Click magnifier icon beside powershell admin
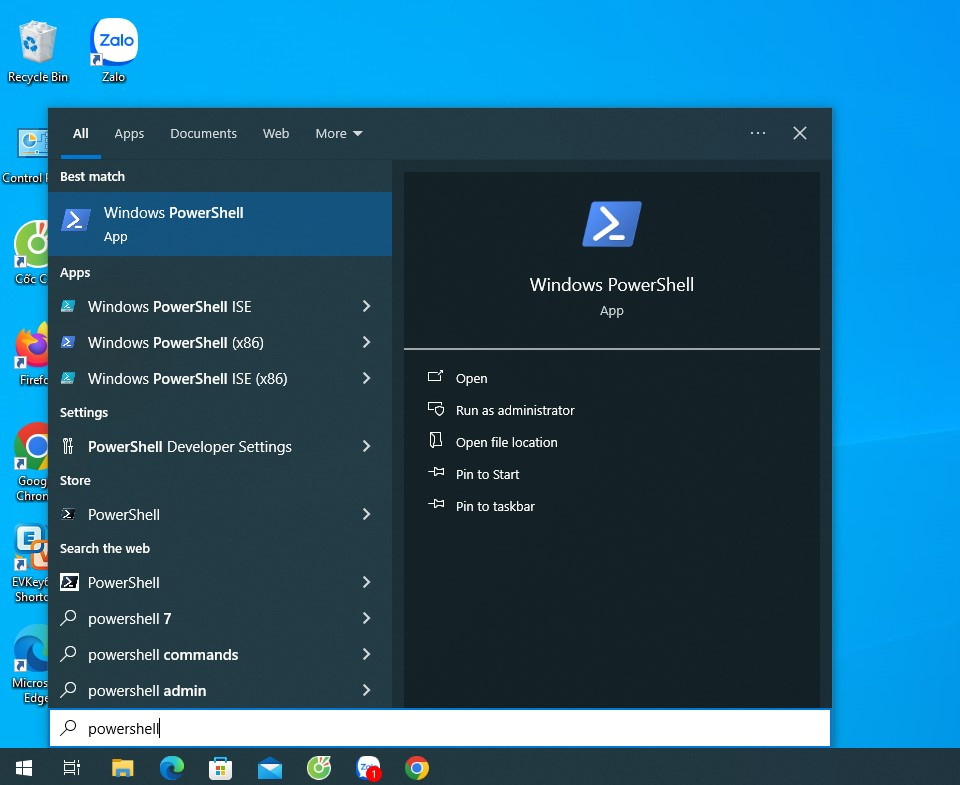 pos(69,690)
